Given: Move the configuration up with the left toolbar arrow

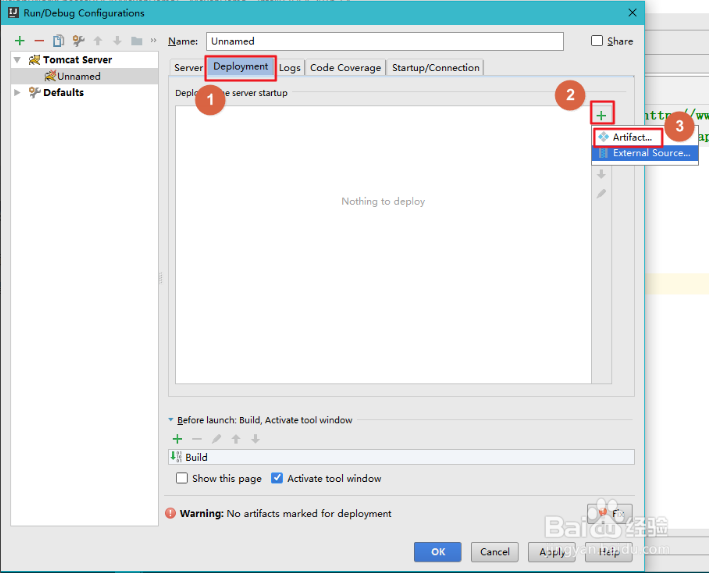Looking at the screenshot, I should coord(98,41).
